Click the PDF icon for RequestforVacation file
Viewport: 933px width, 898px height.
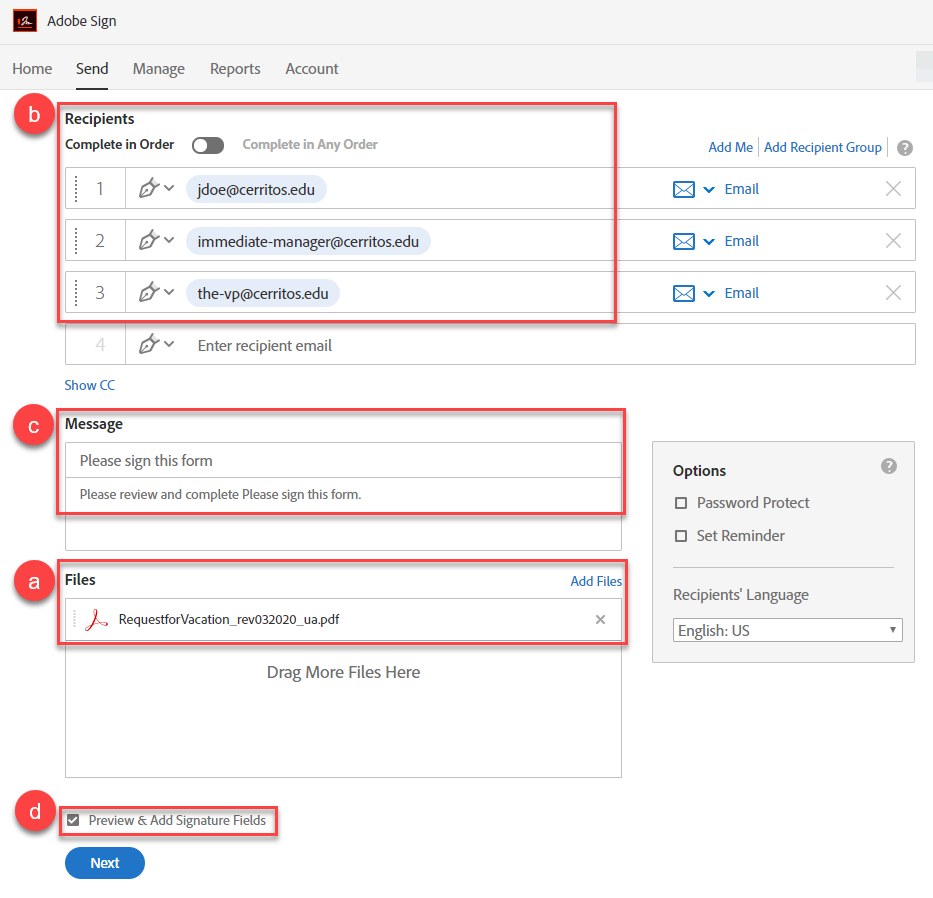click(96, 619)
